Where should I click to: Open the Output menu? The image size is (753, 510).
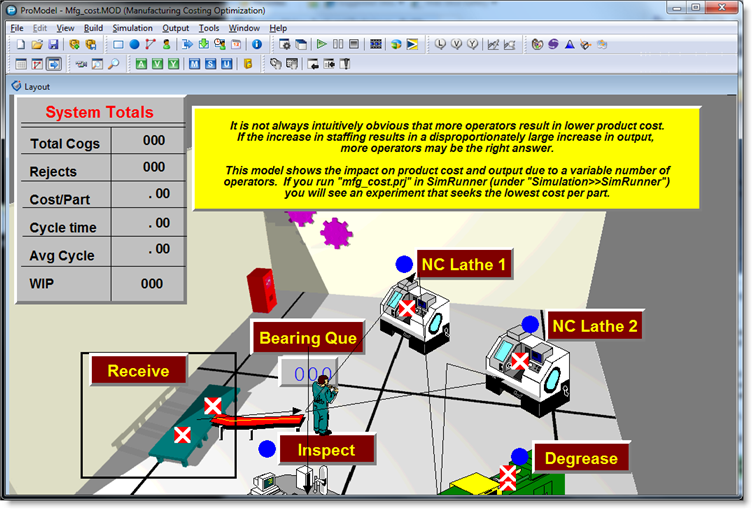coord(175,28)
